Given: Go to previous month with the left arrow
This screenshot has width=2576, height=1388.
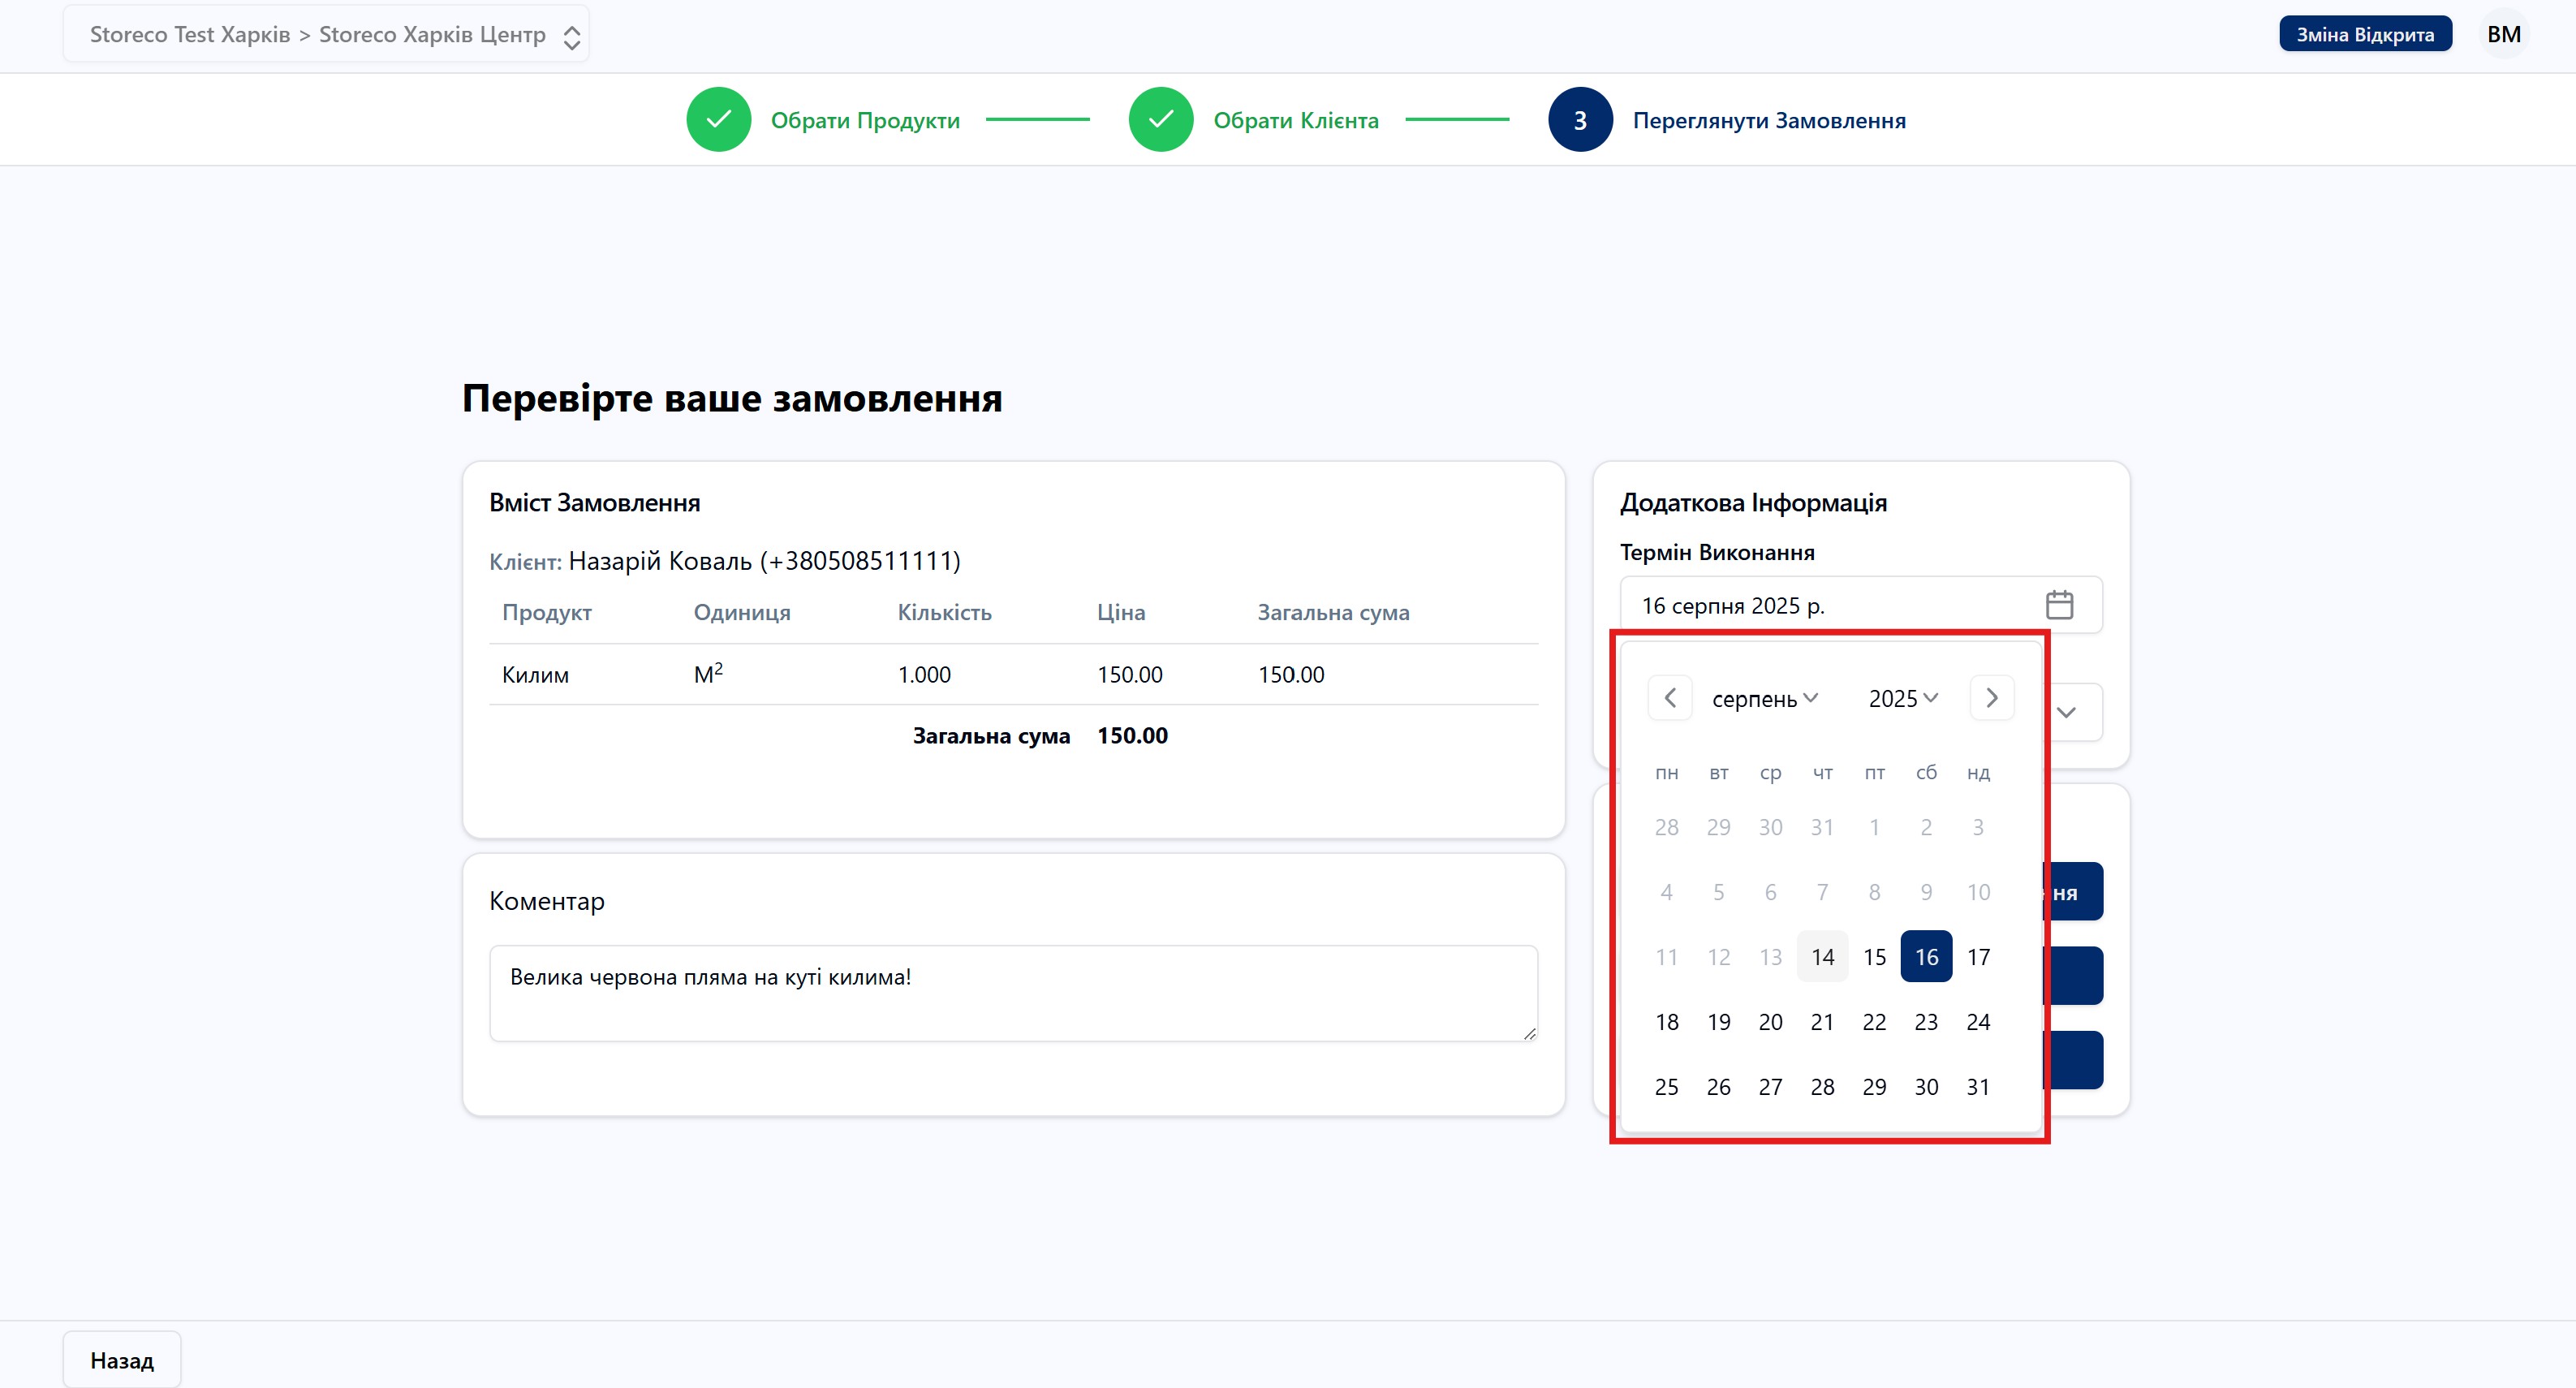Looking at the screenshot, I should tap(1669, 698).
